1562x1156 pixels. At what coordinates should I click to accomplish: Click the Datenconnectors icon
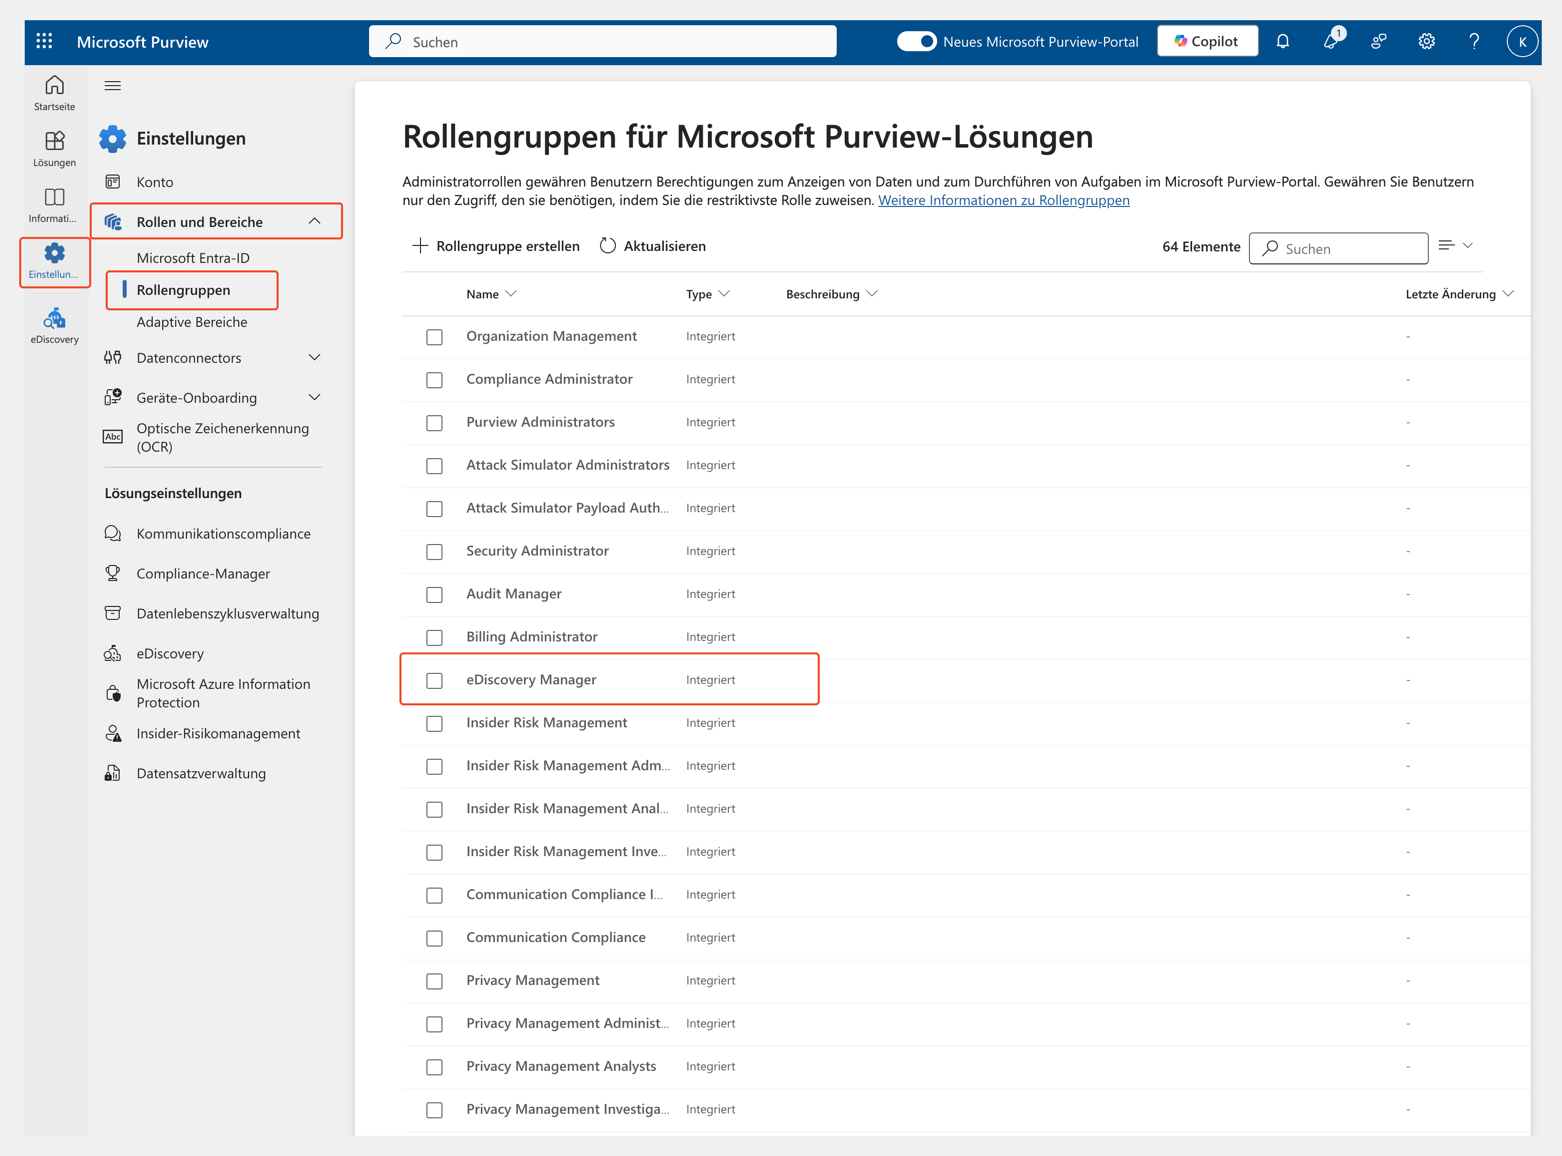(113, 358)
